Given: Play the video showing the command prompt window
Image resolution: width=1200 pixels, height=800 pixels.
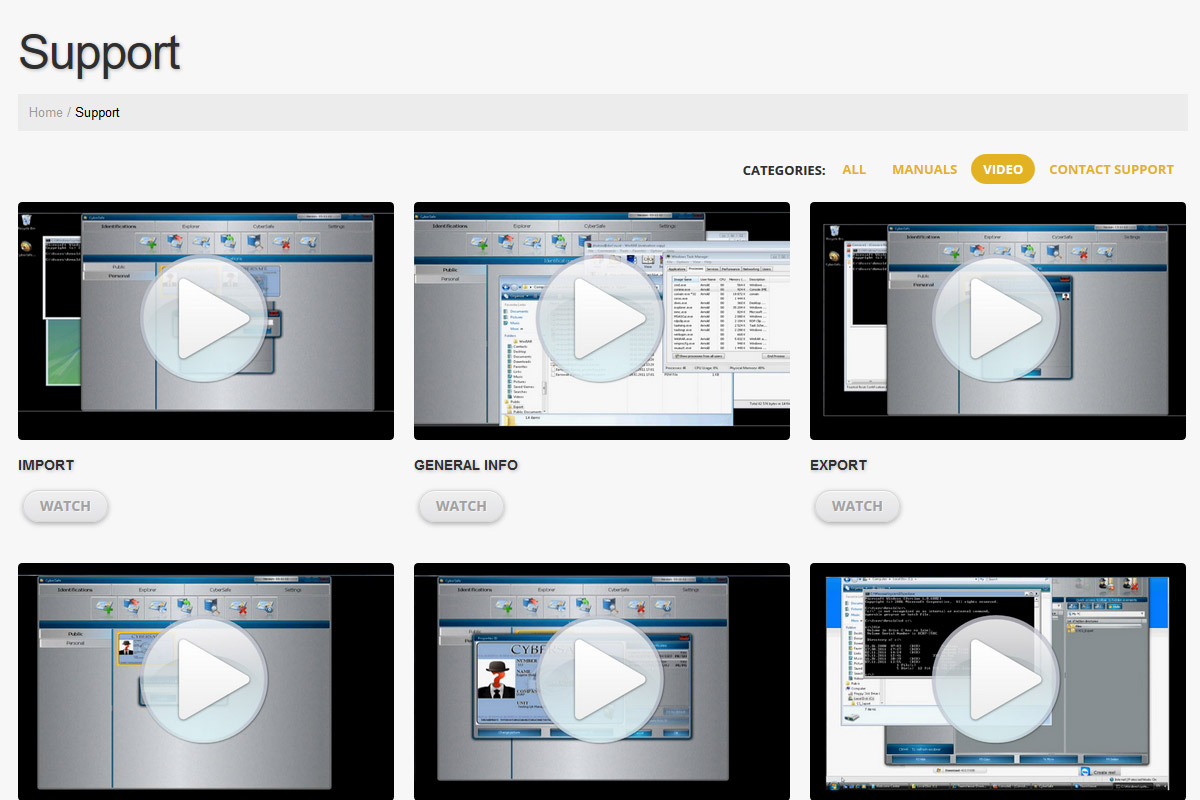Looking at the screenshot, I should [997, 680].
